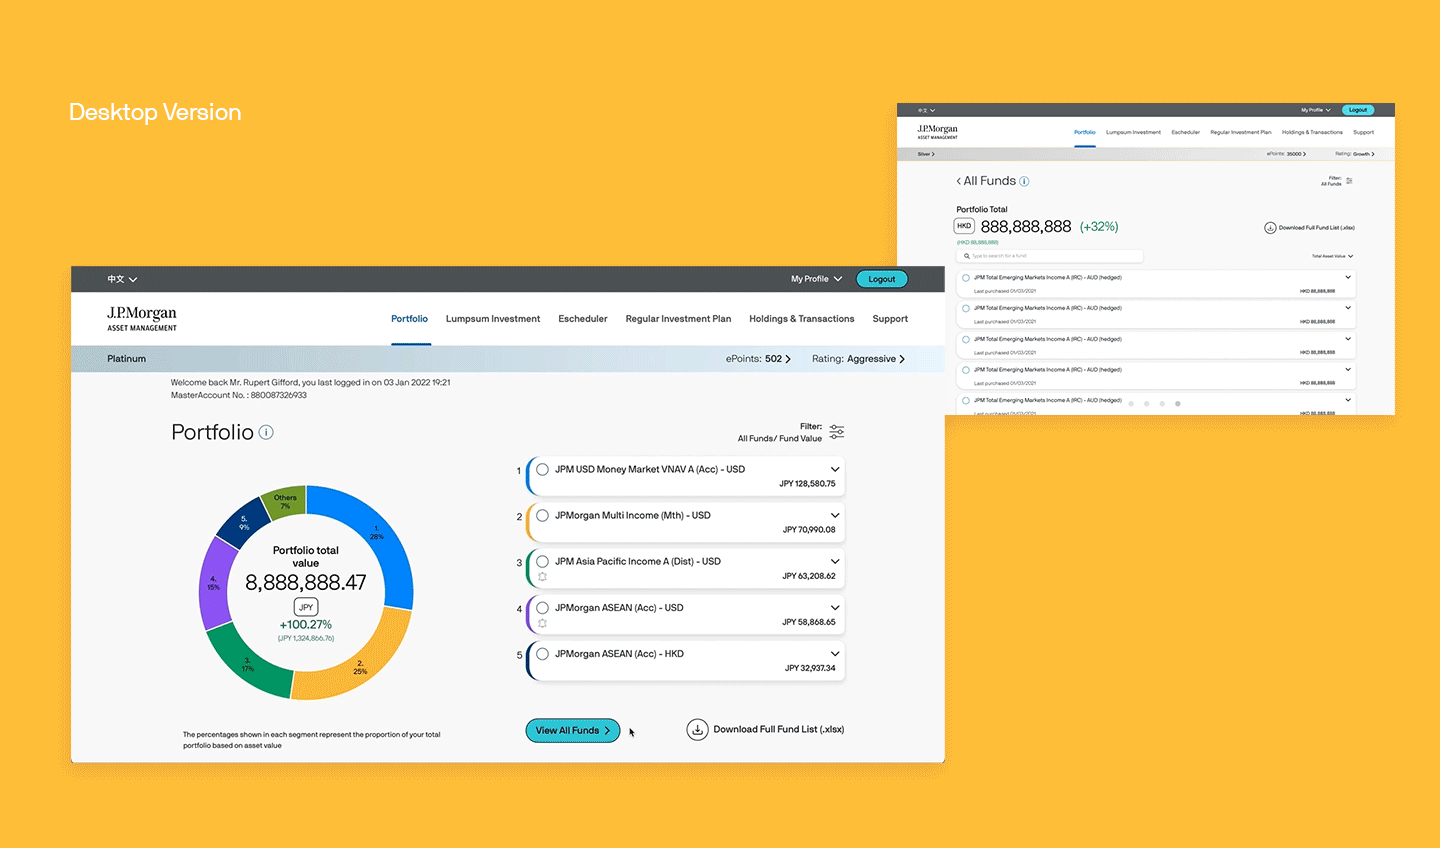Click the Logout button in small window
The image size is (1440, 848).
coord(1357,110)
